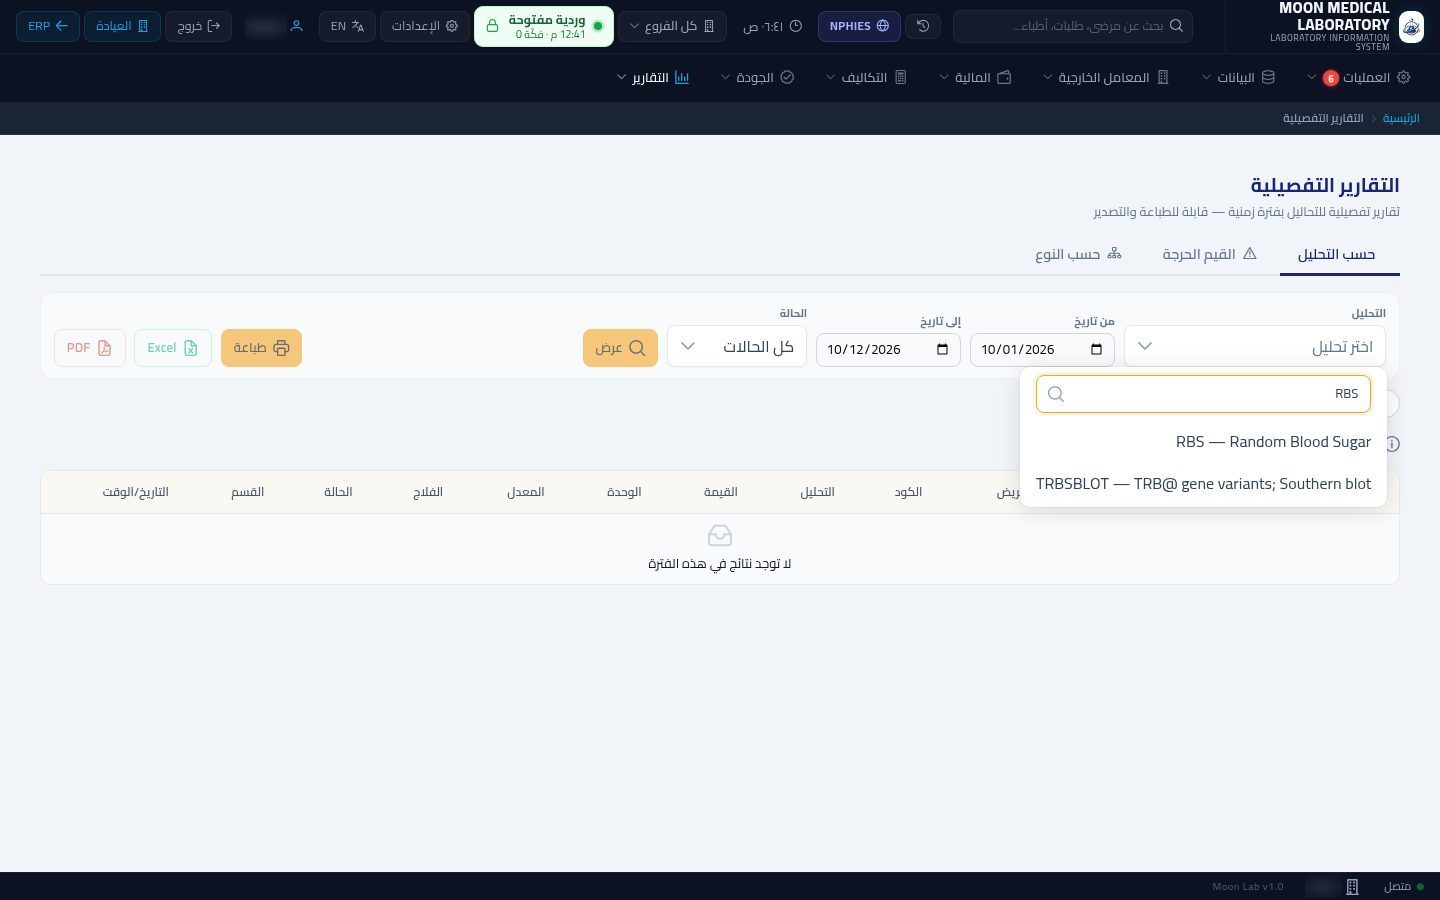Click the عرض show results button
The height and width of the screenshot is (900, 1440).
click(620, 348)
